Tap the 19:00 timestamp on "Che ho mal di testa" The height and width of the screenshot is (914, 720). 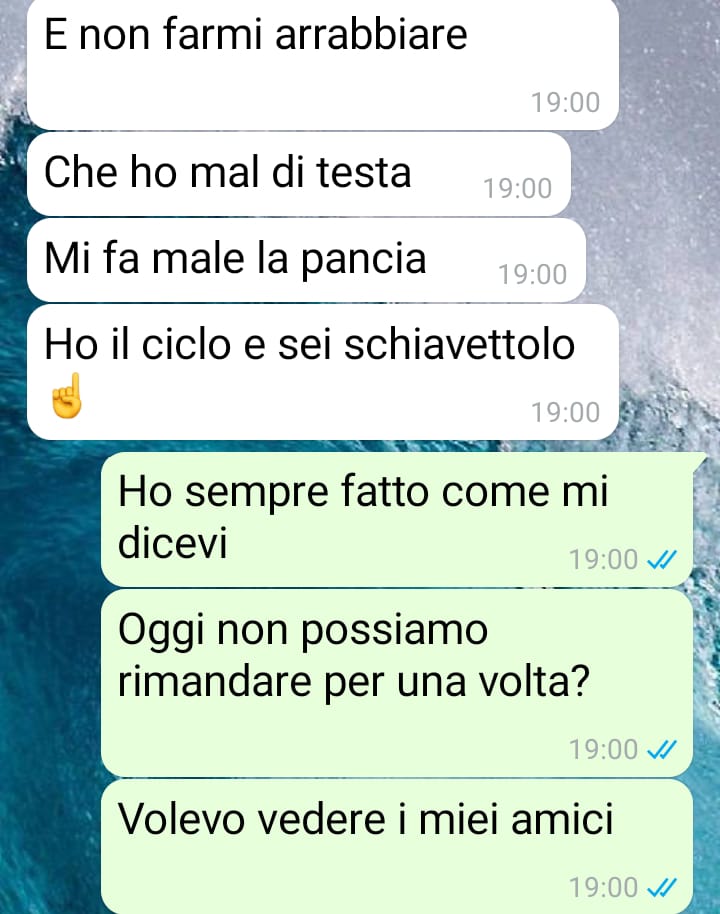(517, 189)
